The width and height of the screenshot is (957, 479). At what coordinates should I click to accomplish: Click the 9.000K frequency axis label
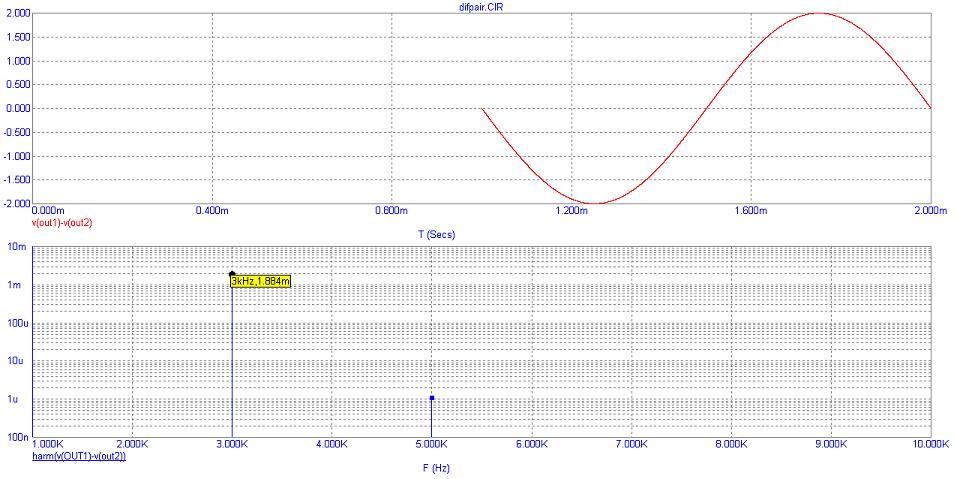pyautogui.click(x=831, y=445)
